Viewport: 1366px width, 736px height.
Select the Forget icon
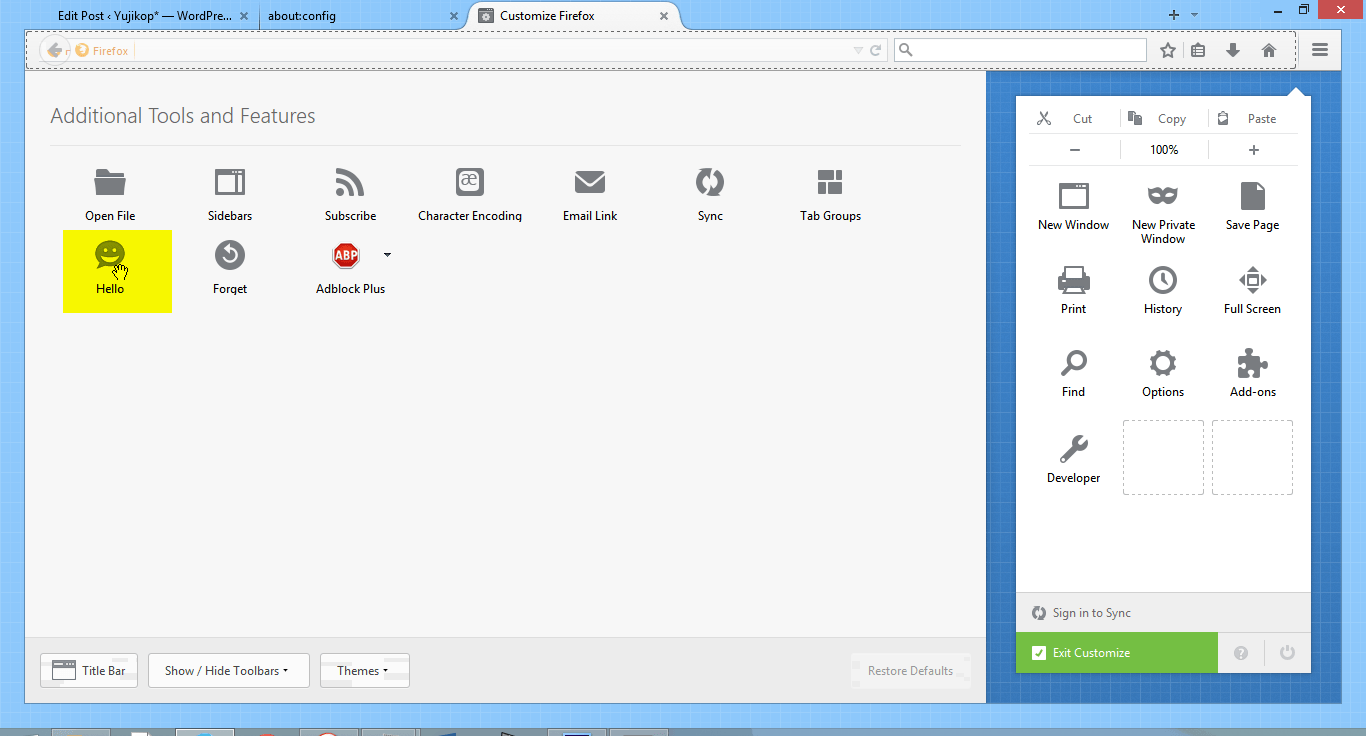[x=230, y=255]
